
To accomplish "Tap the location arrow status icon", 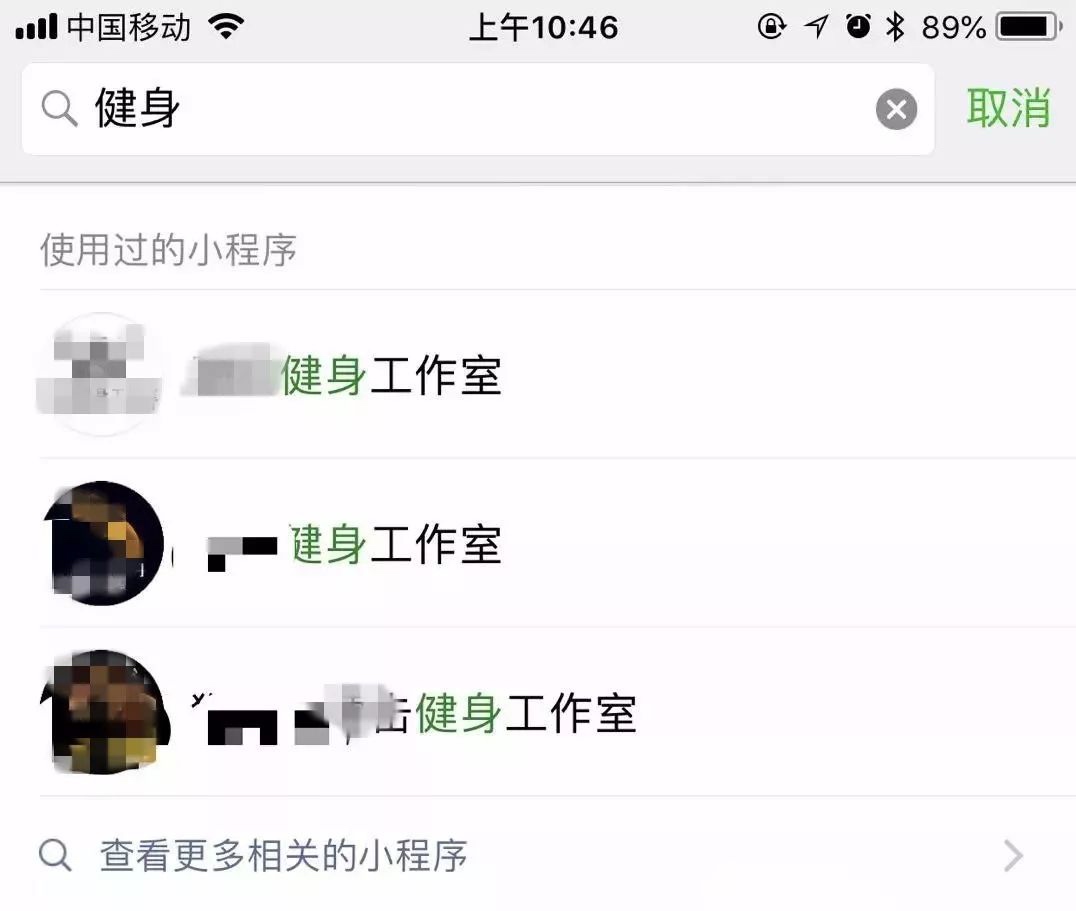I will [x=816, y=27].
